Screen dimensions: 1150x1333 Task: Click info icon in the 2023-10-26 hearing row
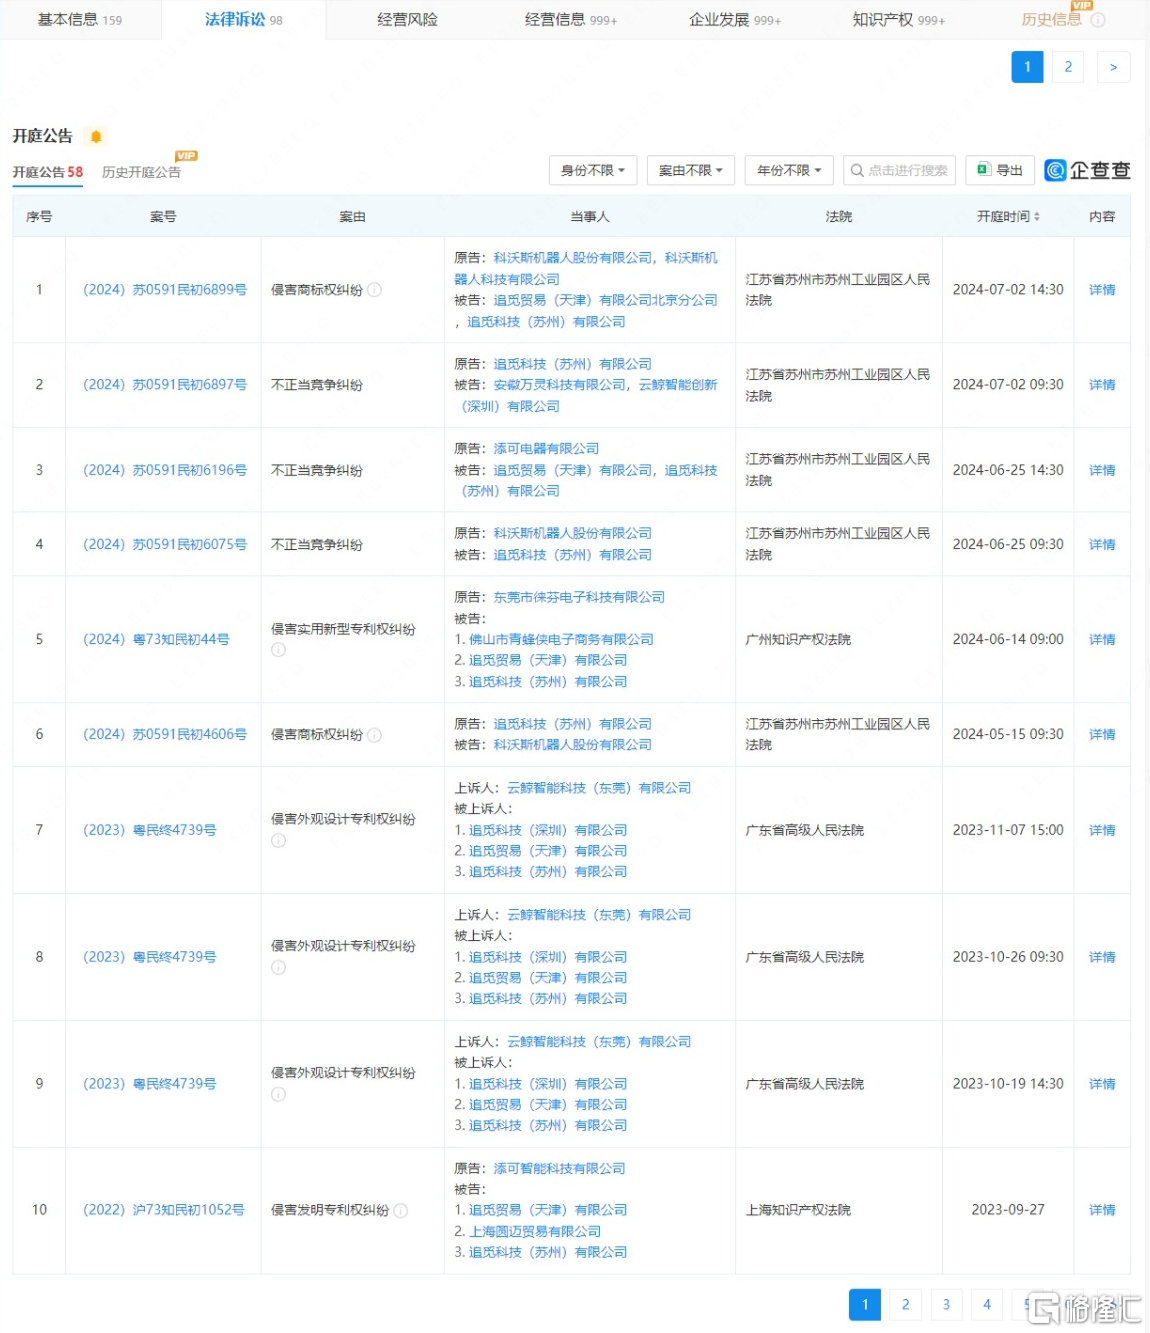pos(279,968)
